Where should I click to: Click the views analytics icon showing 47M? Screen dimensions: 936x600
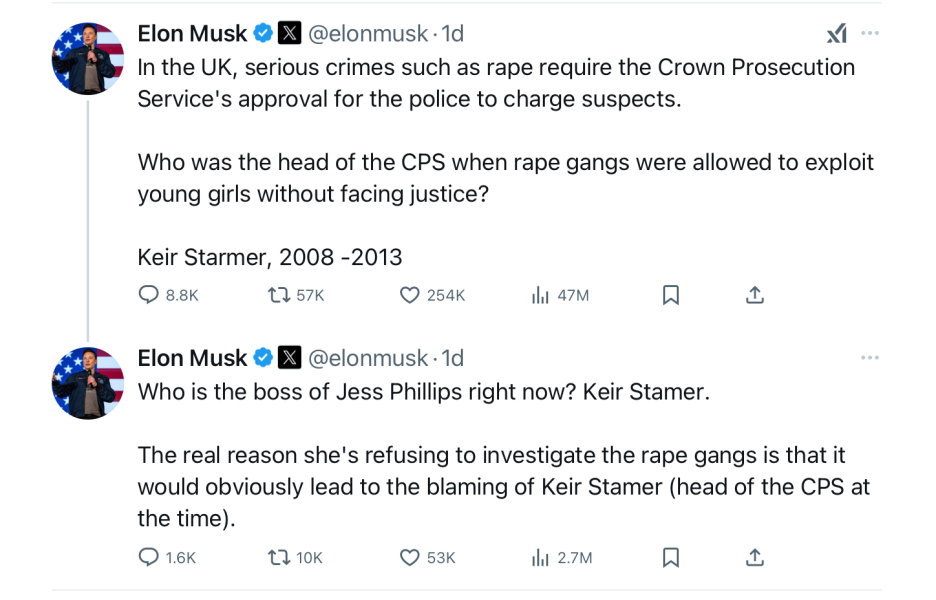click(x=540, y=295)
